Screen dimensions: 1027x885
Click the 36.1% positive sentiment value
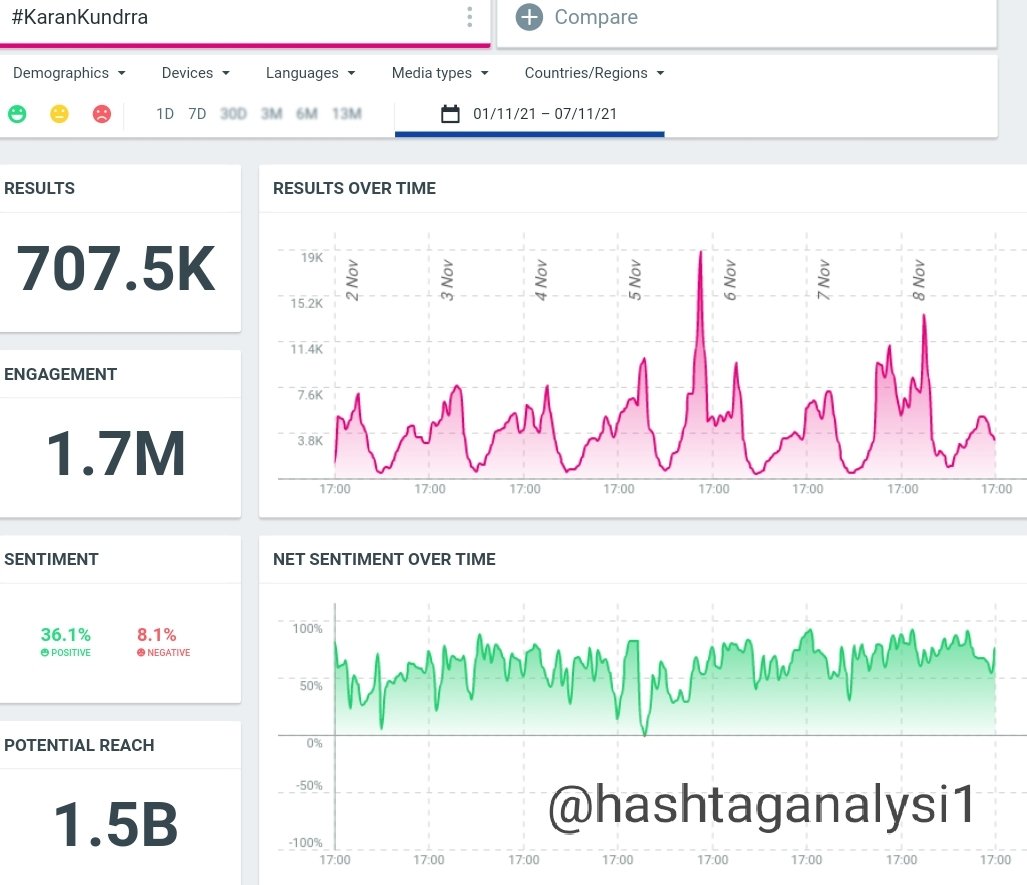click(65, 635)
